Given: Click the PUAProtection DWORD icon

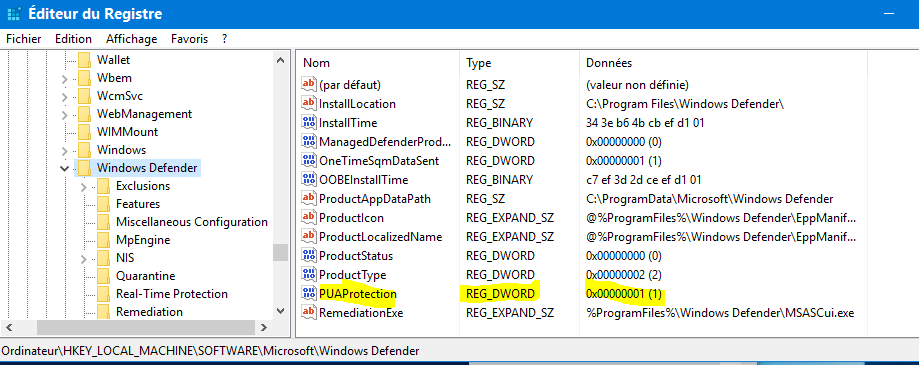Looking at the screenshot, I should click(x=308, y=294).
